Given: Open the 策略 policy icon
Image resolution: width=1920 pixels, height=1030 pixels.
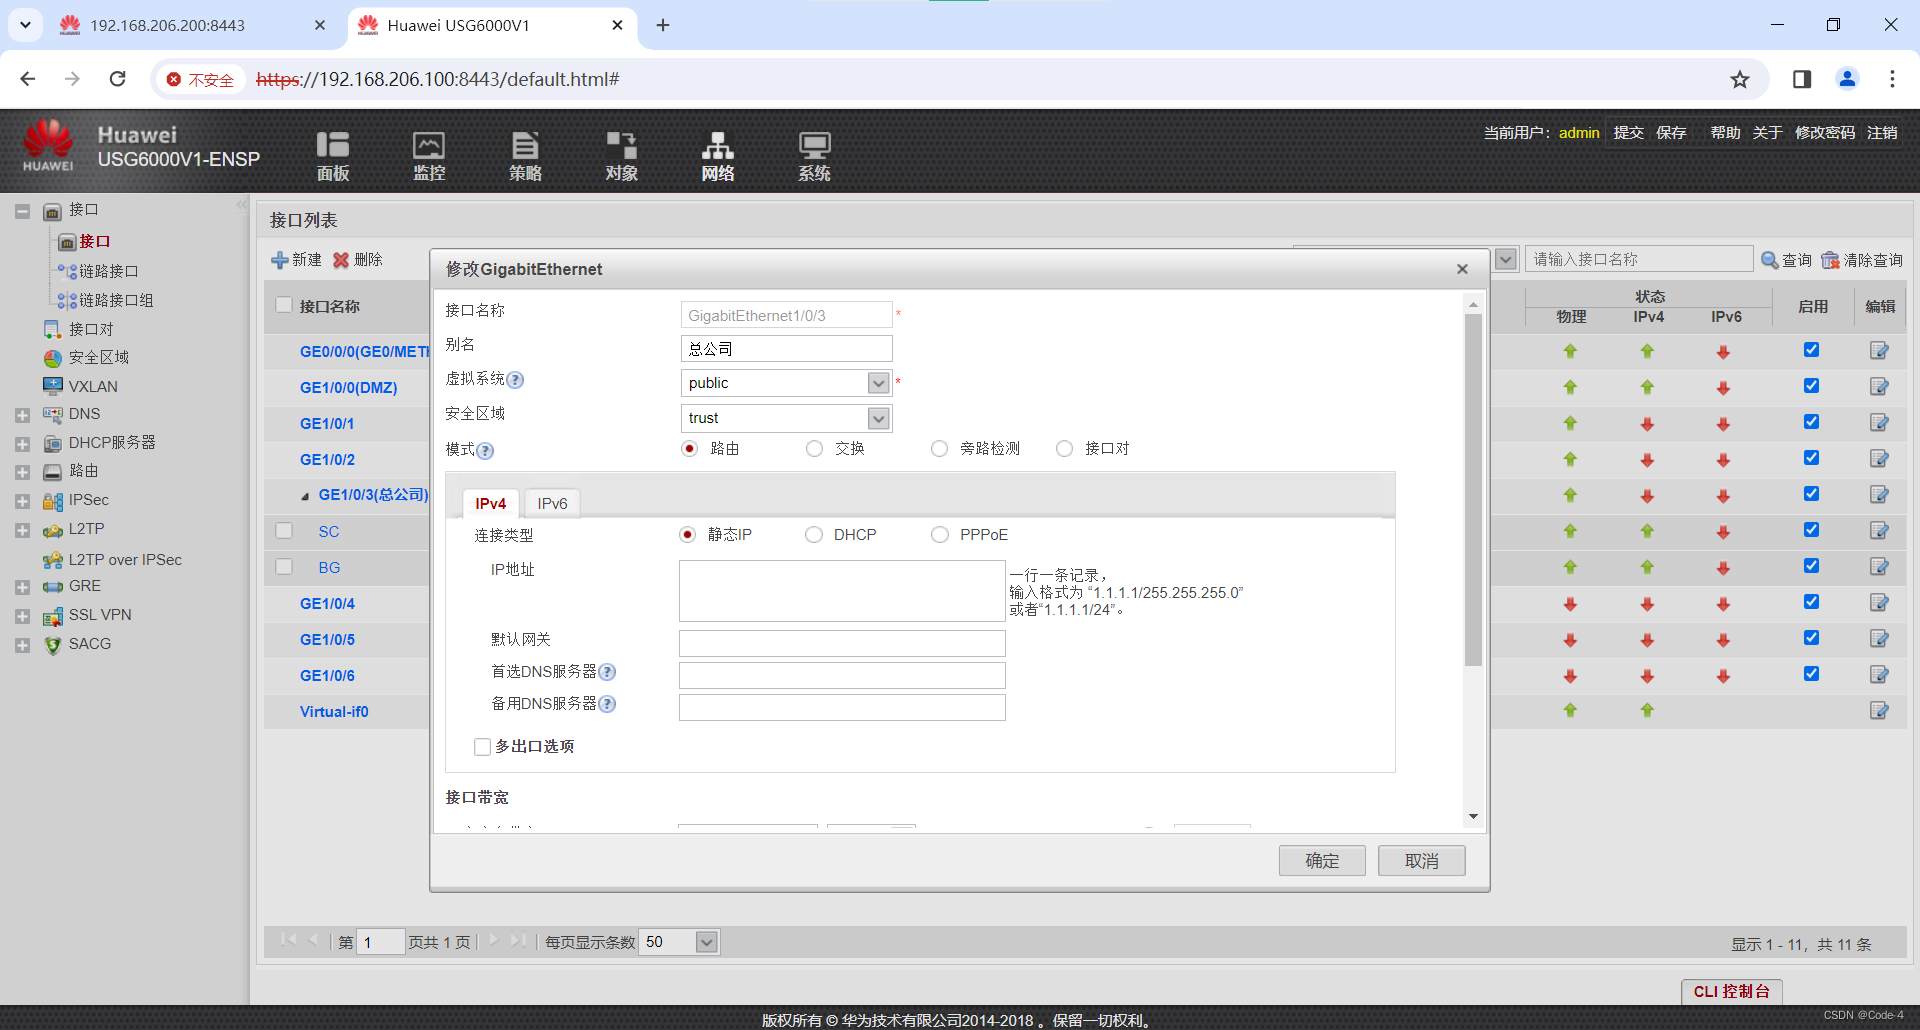Looking at the screenshot, I should pos(525,156).
